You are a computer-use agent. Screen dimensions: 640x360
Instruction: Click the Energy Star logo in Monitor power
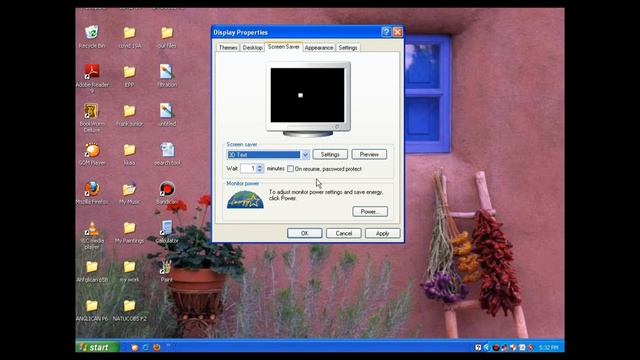coord(245,200)
